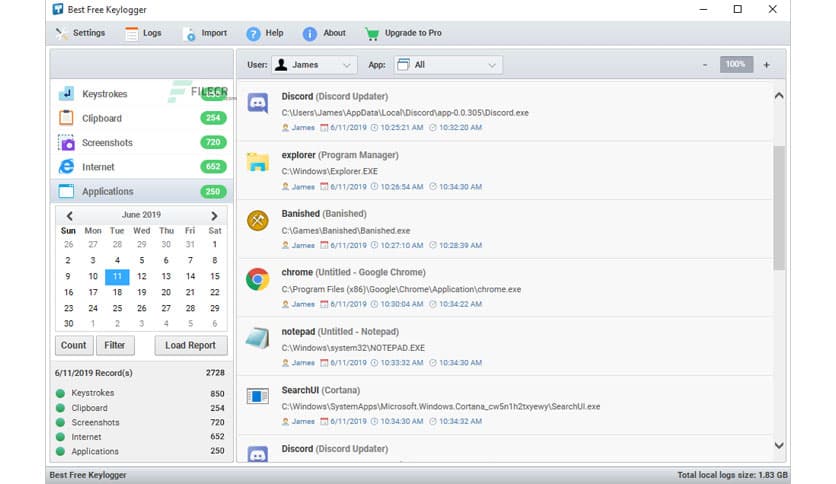The height and width of the screenshot is (484, 836).
Task: Click the About info icon
Action: coord(309,34)
